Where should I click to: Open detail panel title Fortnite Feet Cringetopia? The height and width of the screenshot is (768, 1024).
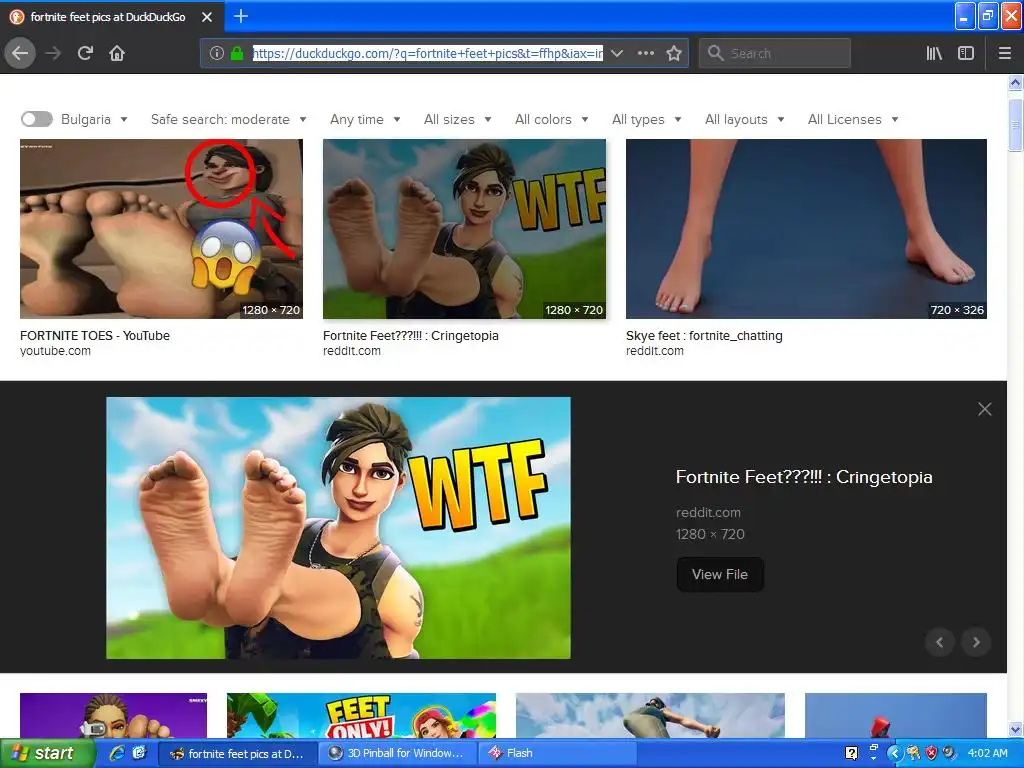[804, 477]
